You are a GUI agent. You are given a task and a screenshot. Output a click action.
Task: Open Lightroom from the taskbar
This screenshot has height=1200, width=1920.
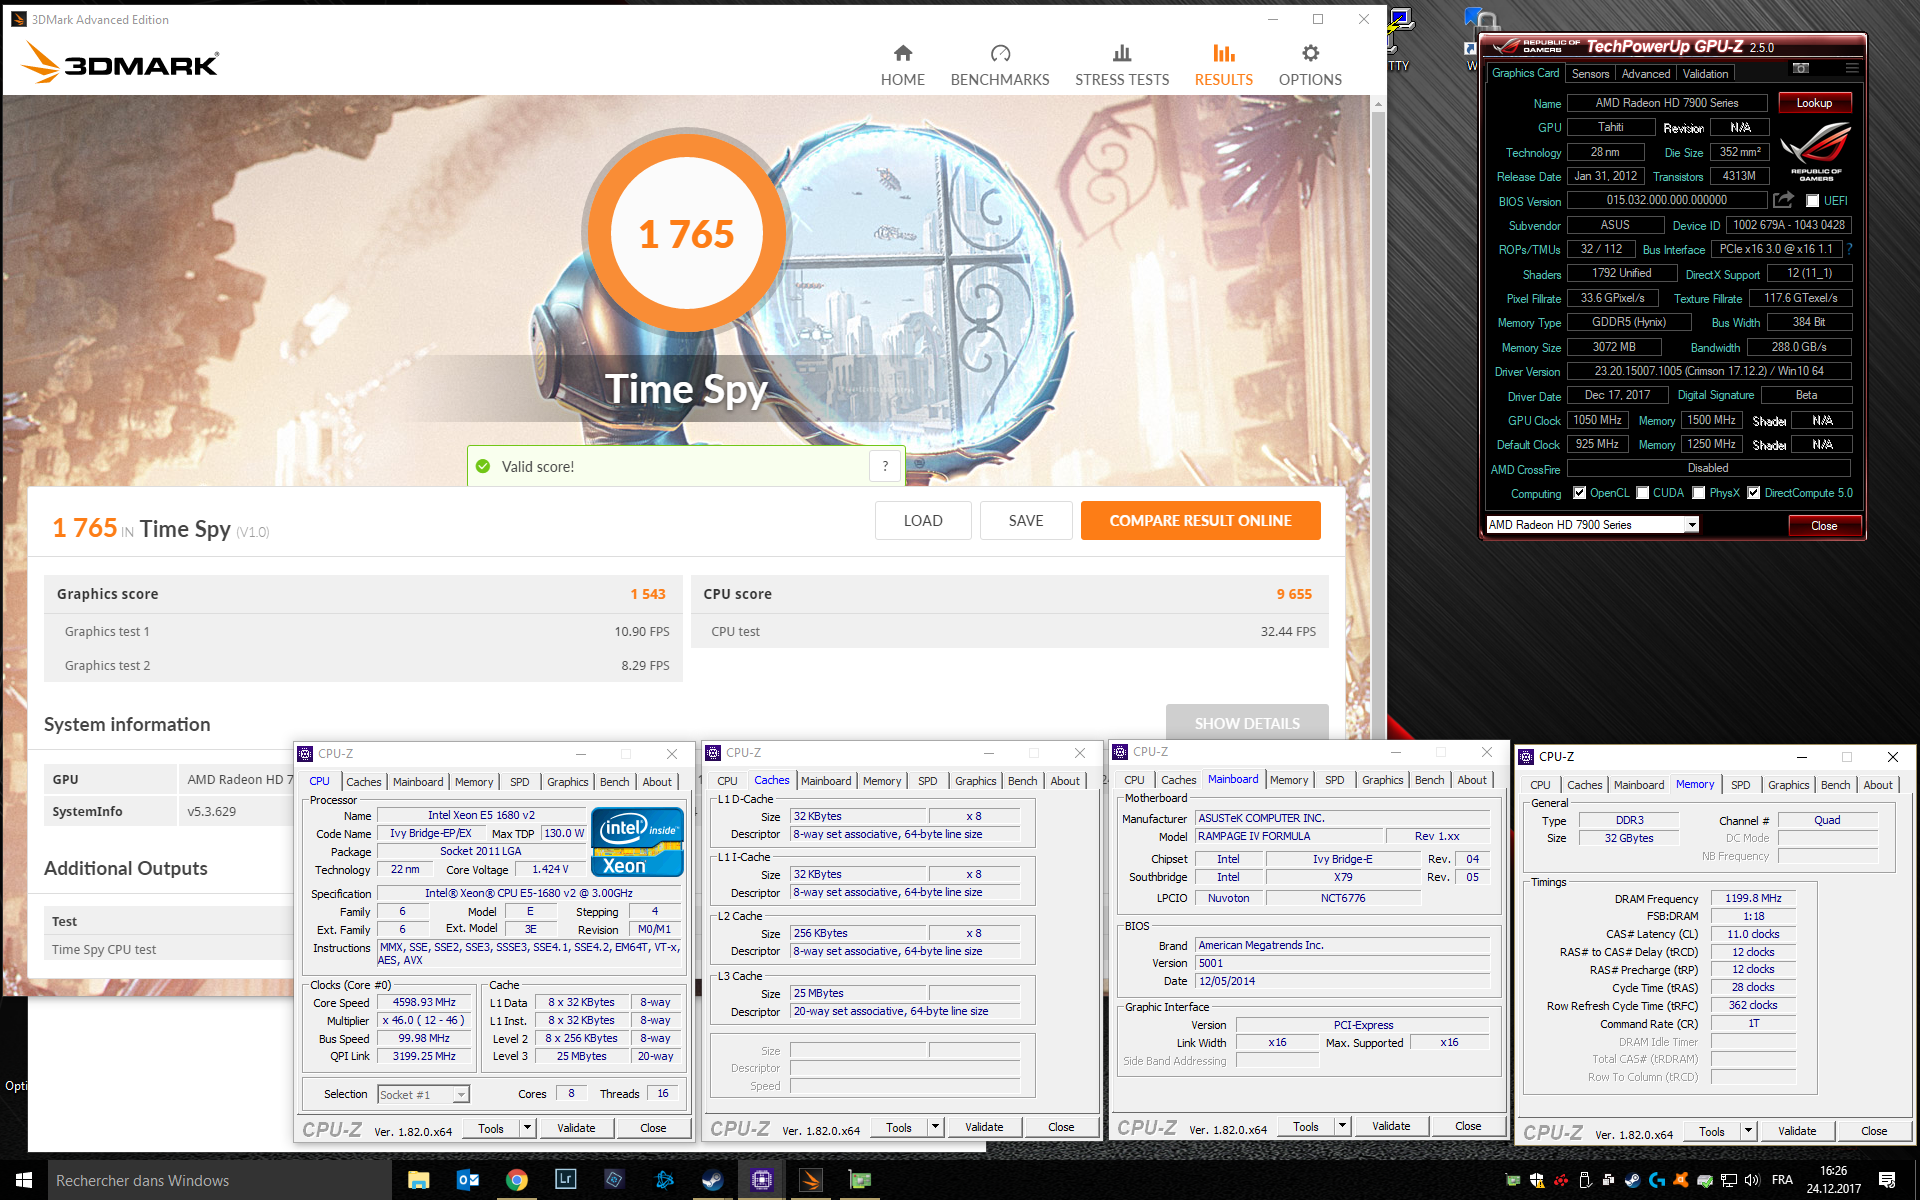565,1180
